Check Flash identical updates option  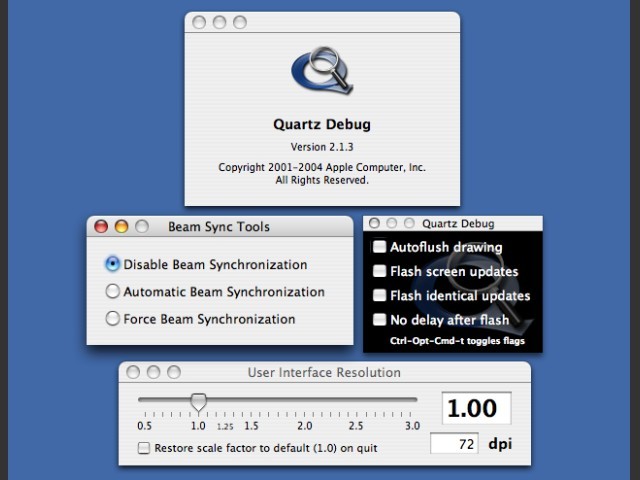(379, 295)
